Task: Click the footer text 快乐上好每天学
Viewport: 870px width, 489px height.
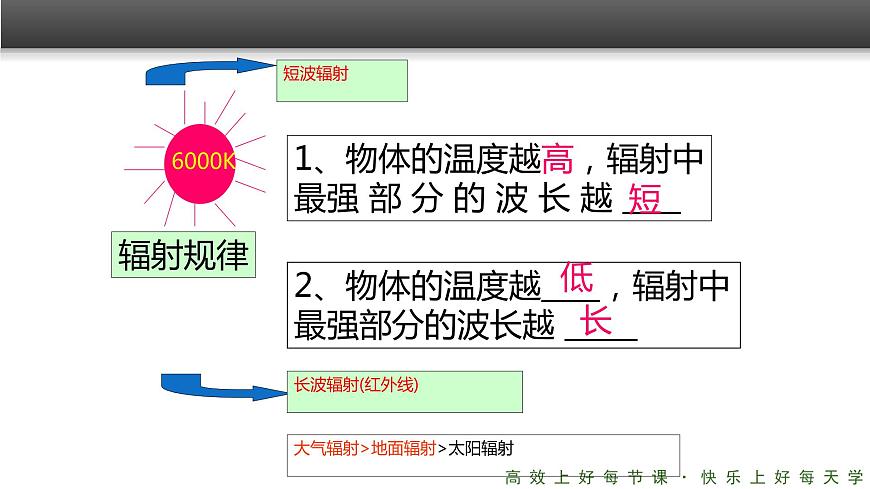Action: point(782,477)
